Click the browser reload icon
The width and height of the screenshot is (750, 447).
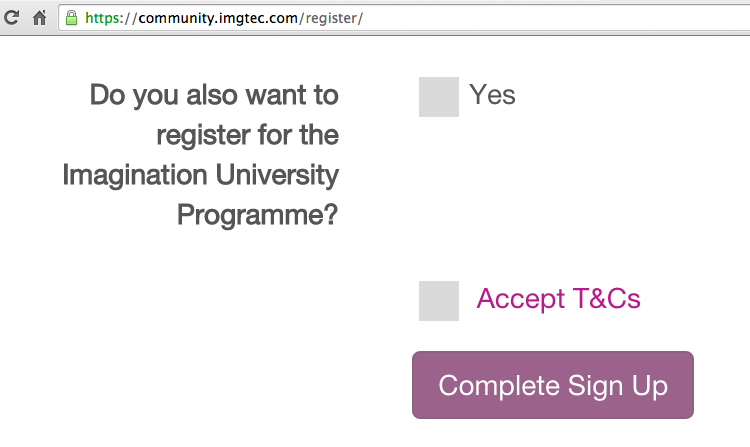[x=13, y=17]
